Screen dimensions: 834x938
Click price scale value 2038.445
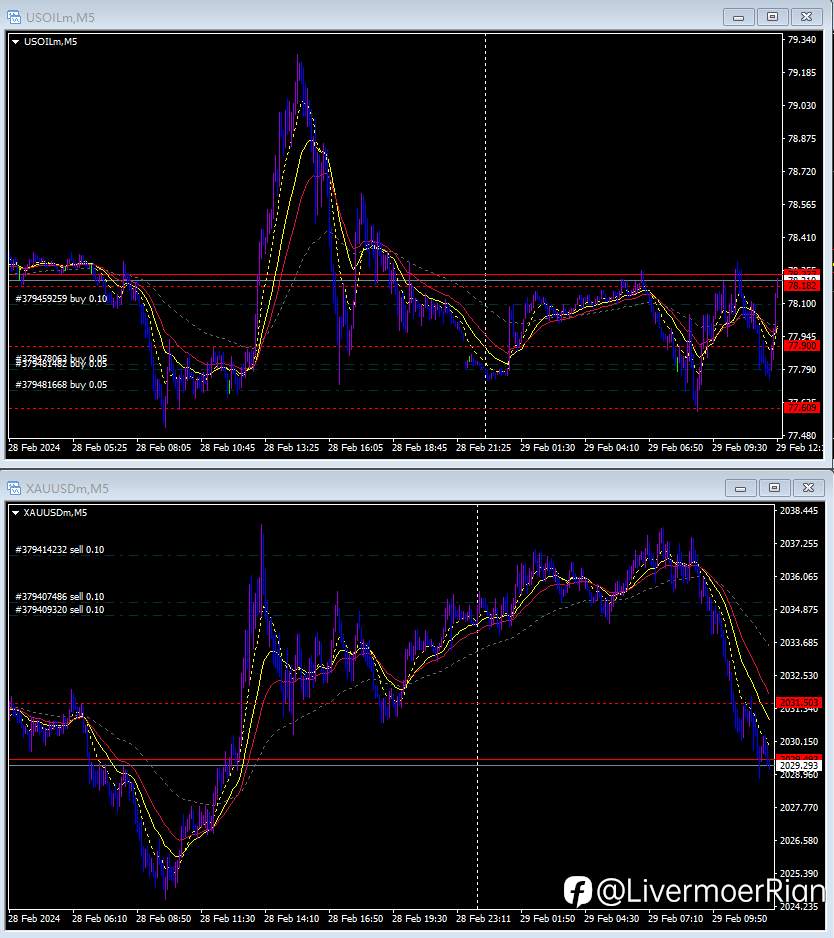pyautogui.click(x=799, y=510)
